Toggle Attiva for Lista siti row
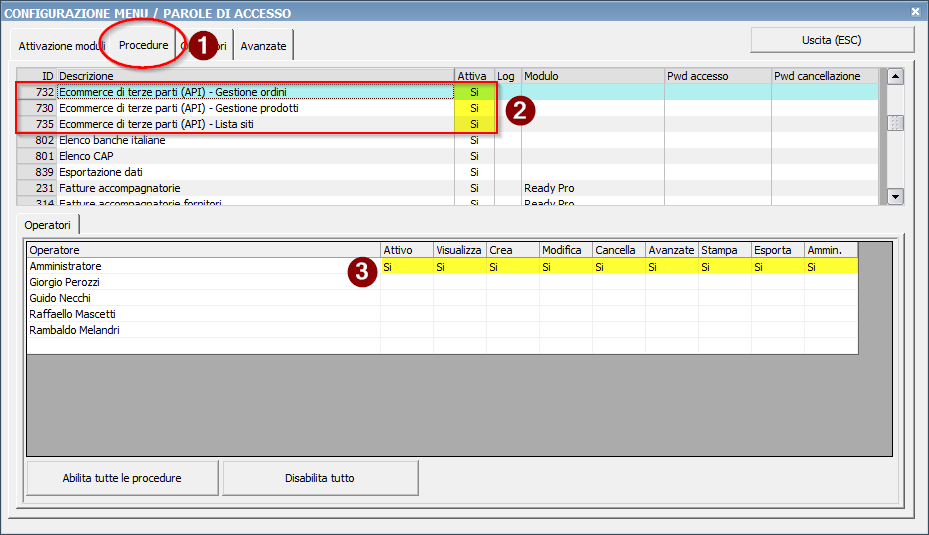Image resolution: width=929 pixels, height=535 pixels. 474,124
